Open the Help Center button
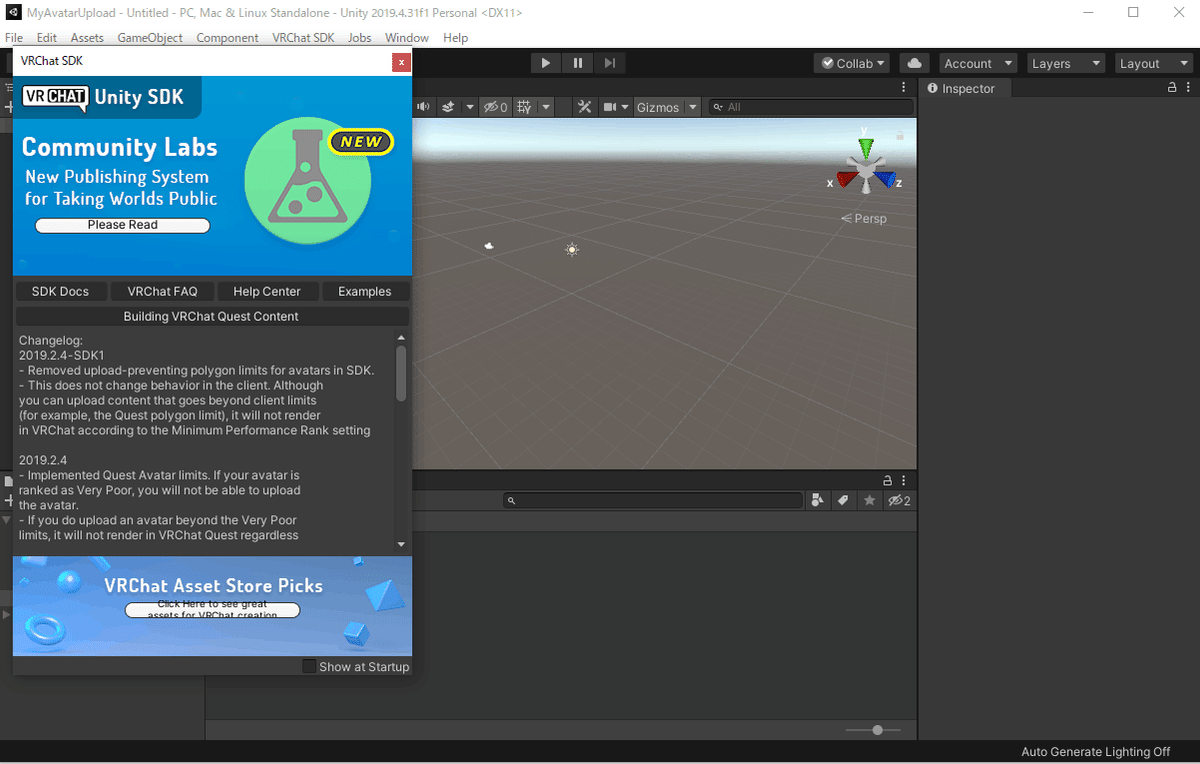This screenshot has width=1200, height=764. (267, 291)
